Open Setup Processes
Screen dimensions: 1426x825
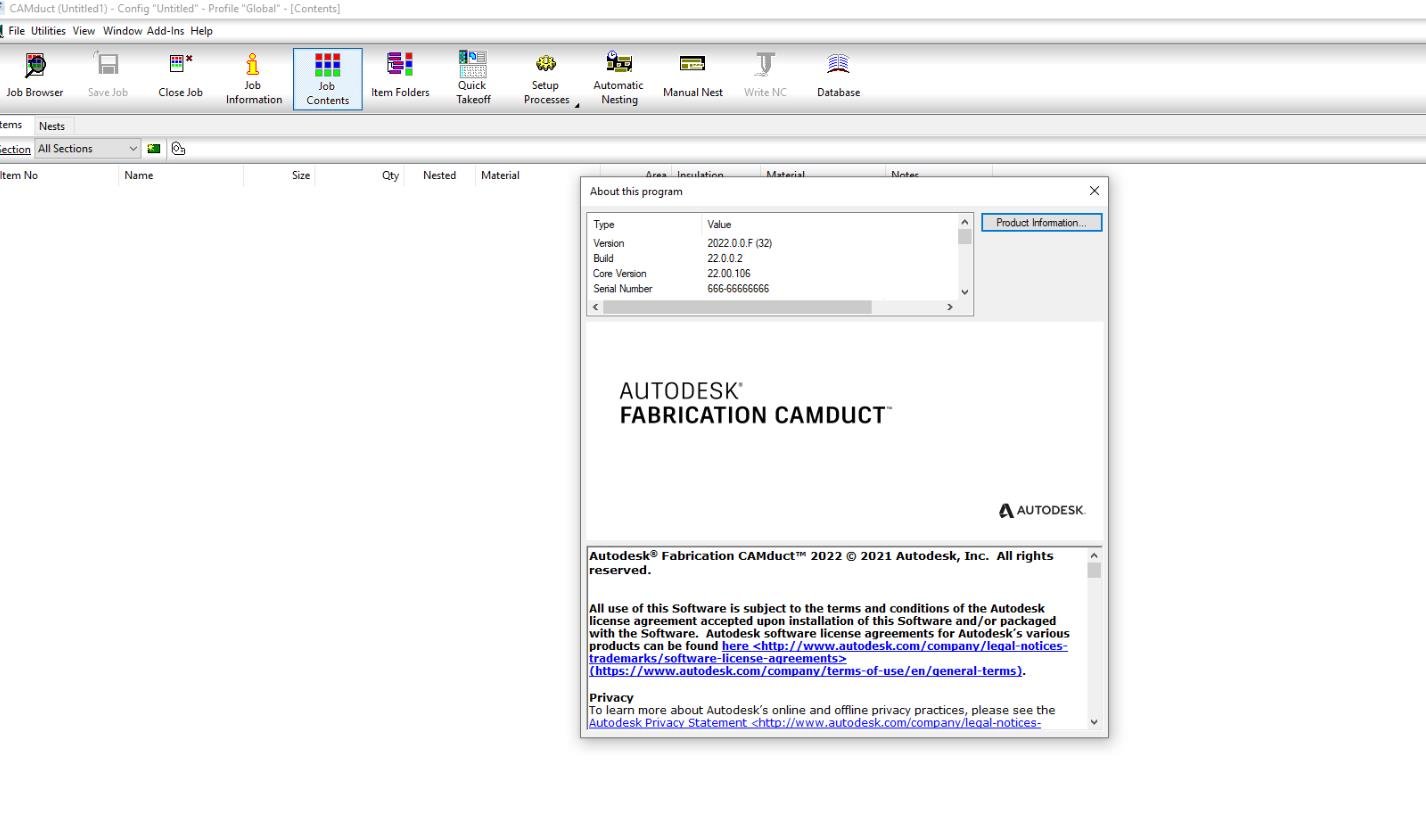pyautogui.click(x=546, y=78)
